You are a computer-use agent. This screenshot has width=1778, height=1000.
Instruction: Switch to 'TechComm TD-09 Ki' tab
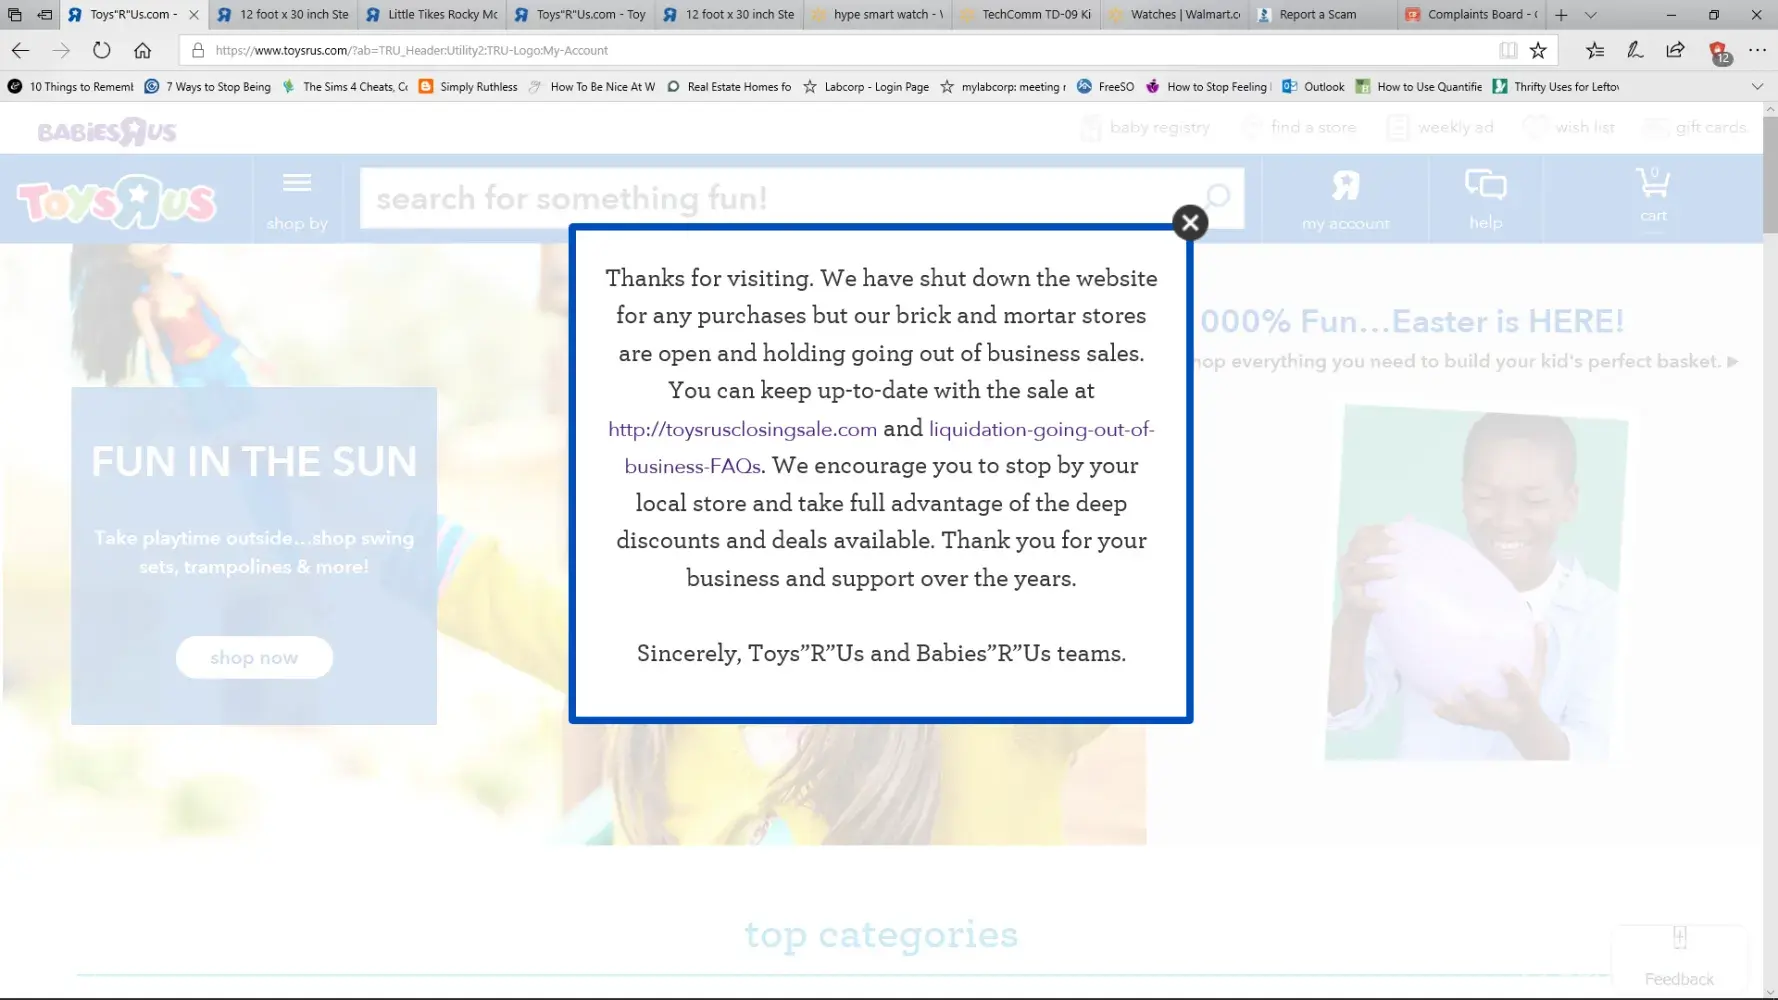pyautogui.click(x=1026, y=15)
